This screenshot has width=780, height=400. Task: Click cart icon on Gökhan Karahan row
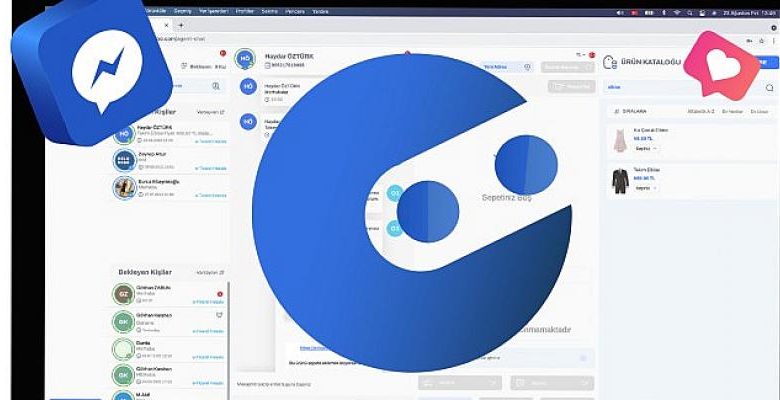[x=219, y=315]
